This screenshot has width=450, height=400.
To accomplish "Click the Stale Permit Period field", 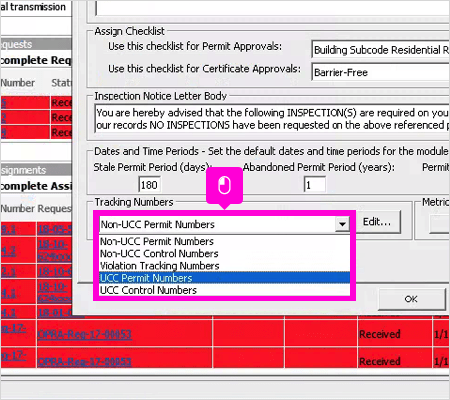I will [x=149, y=185].
